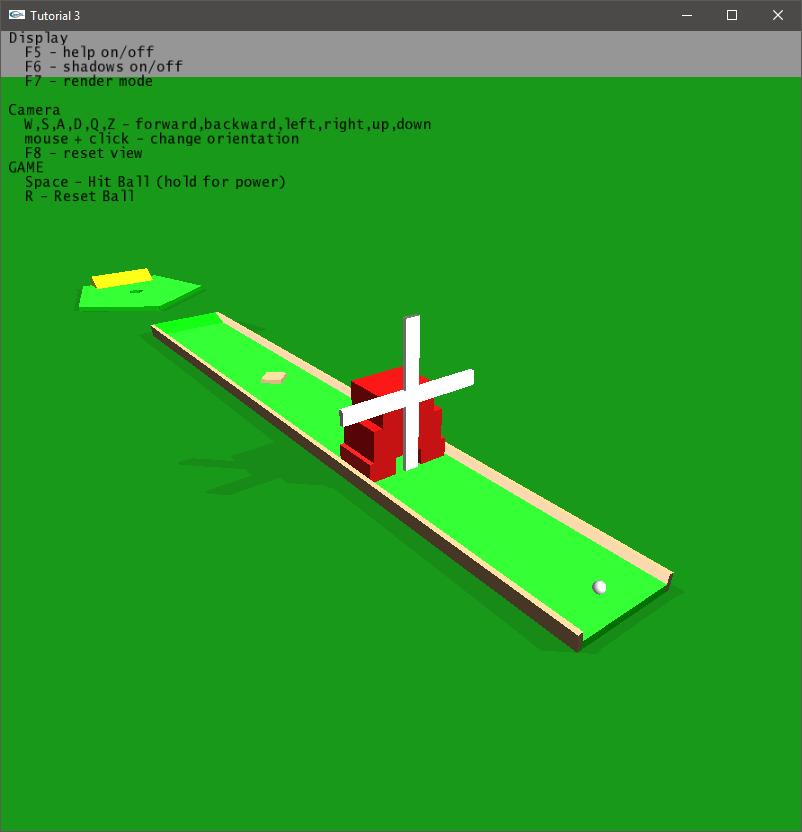Click the 'Camera' heading text
Screen dimensions: 802x832
pyautogui.click(x=34, y=110)
